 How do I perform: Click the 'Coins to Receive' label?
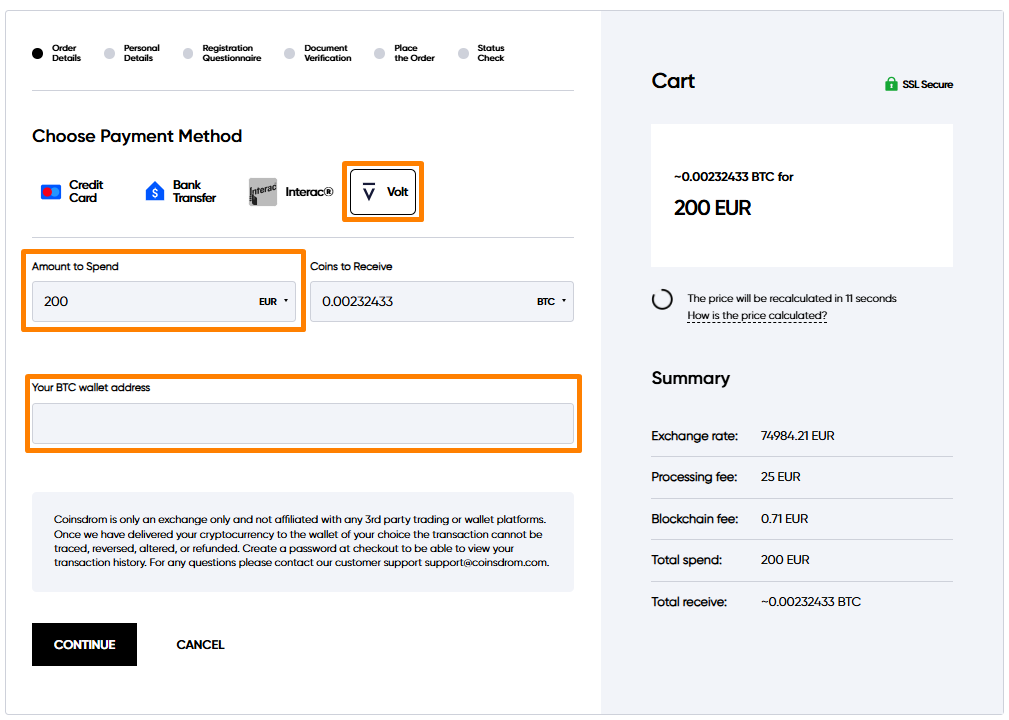[351, 266]
